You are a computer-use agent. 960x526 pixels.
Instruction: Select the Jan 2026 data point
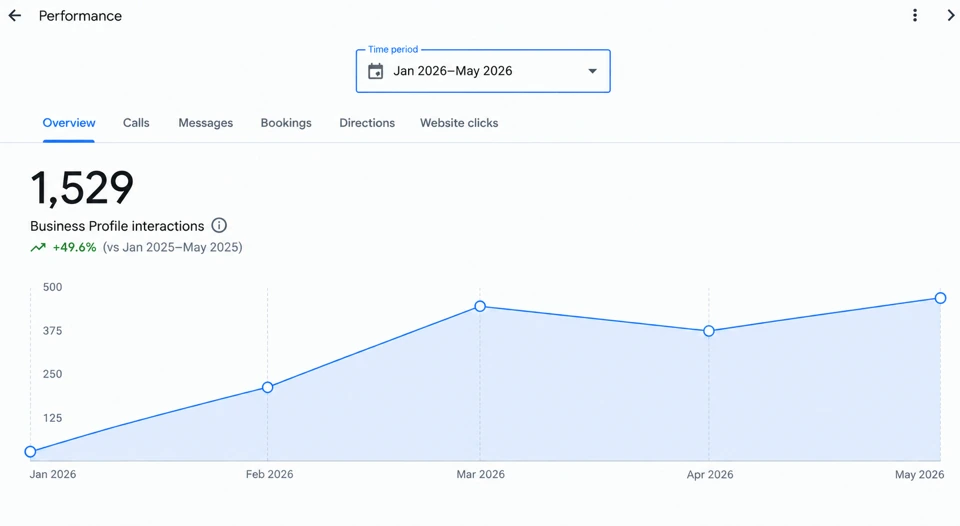pyautogui.click(x=30, y=452)
